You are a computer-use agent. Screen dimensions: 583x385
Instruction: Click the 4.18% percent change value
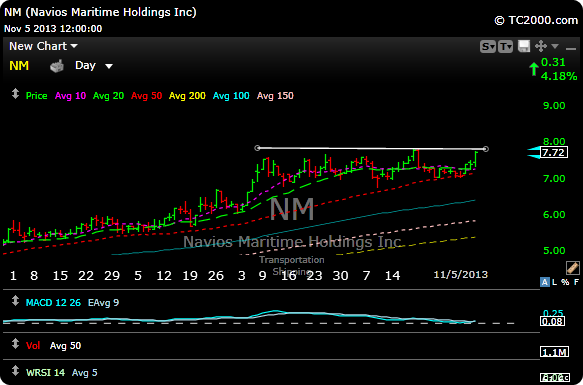click(559, 77)
